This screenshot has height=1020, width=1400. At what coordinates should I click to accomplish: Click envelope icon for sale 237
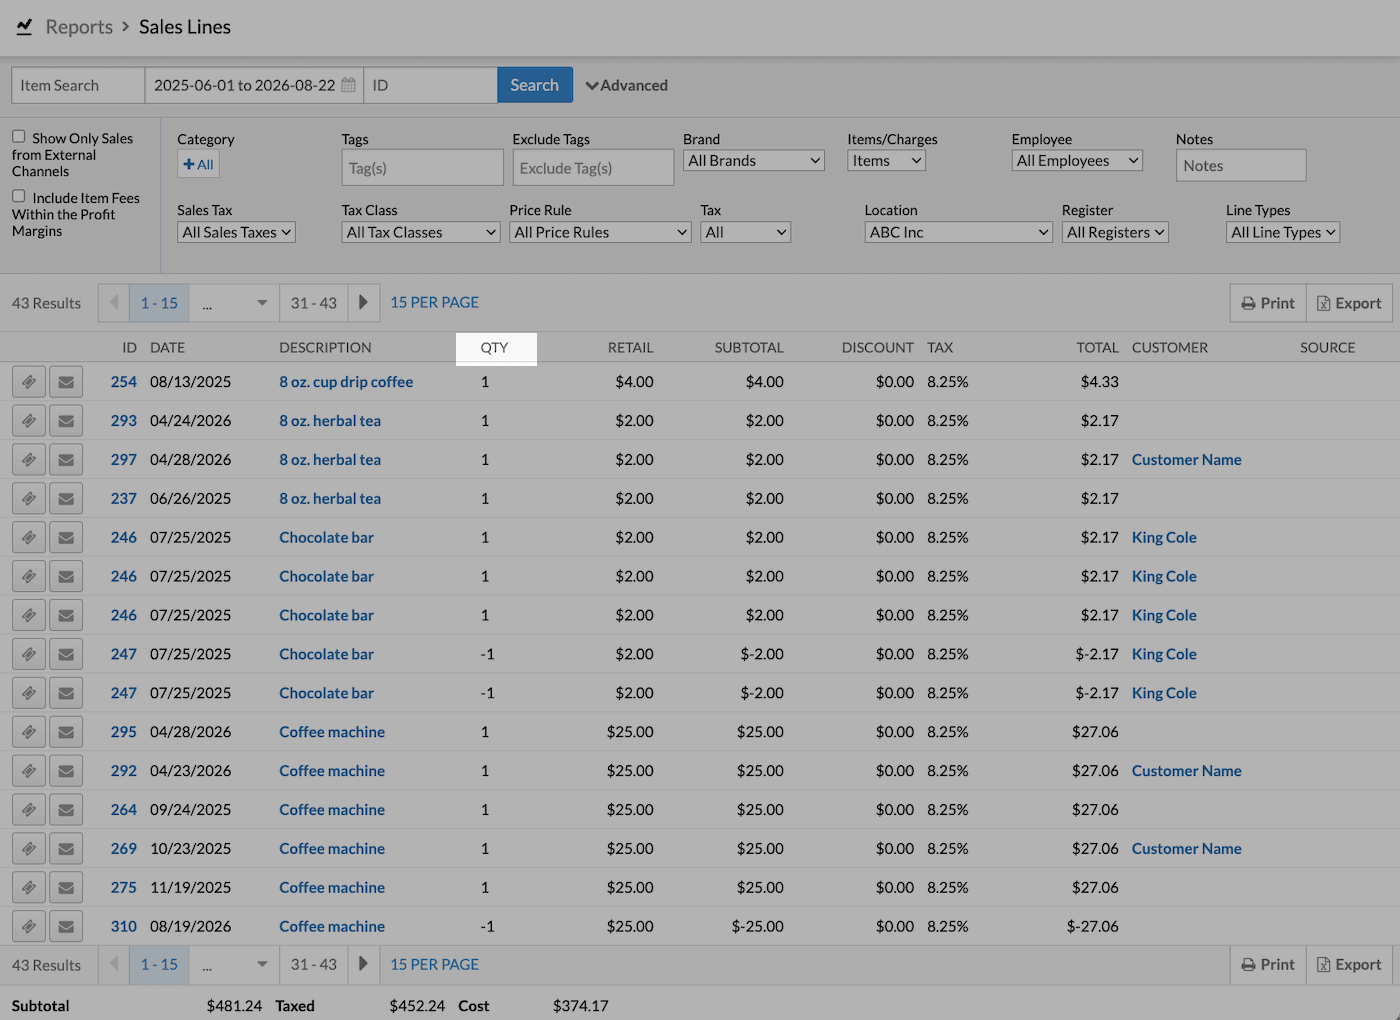[66, 499]
